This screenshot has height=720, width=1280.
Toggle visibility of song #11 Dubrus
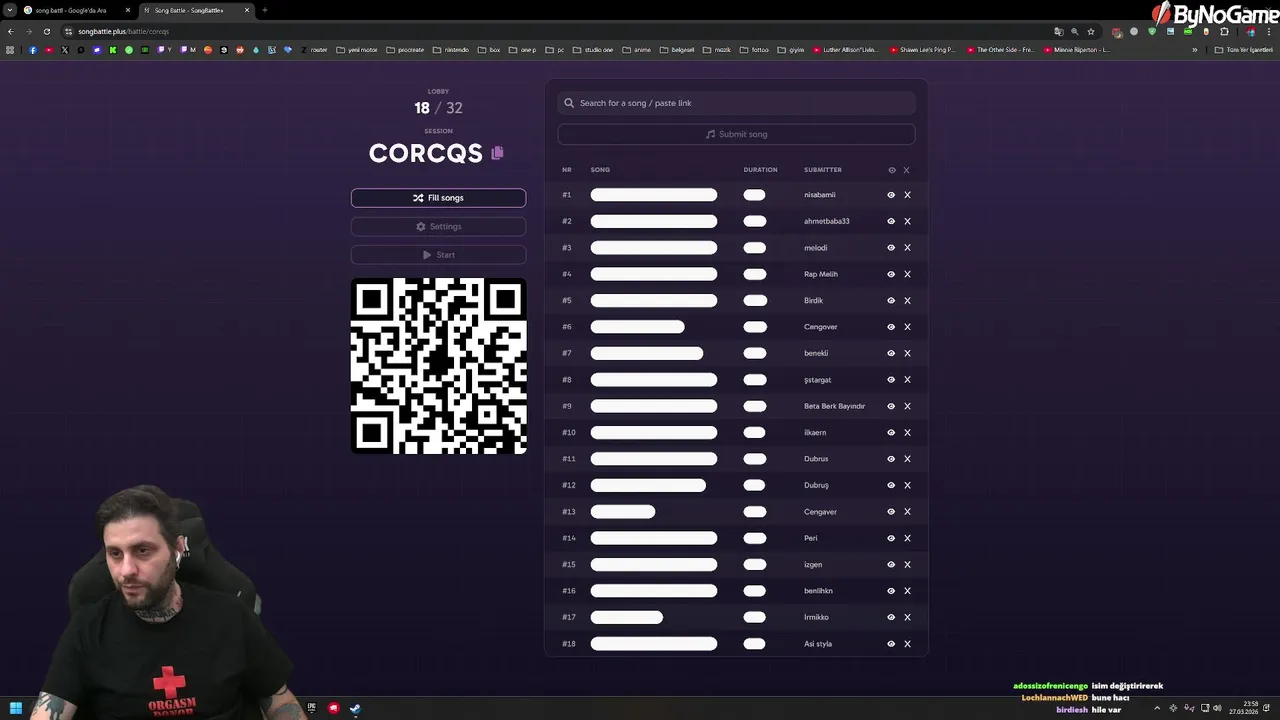tap(891, 459)
